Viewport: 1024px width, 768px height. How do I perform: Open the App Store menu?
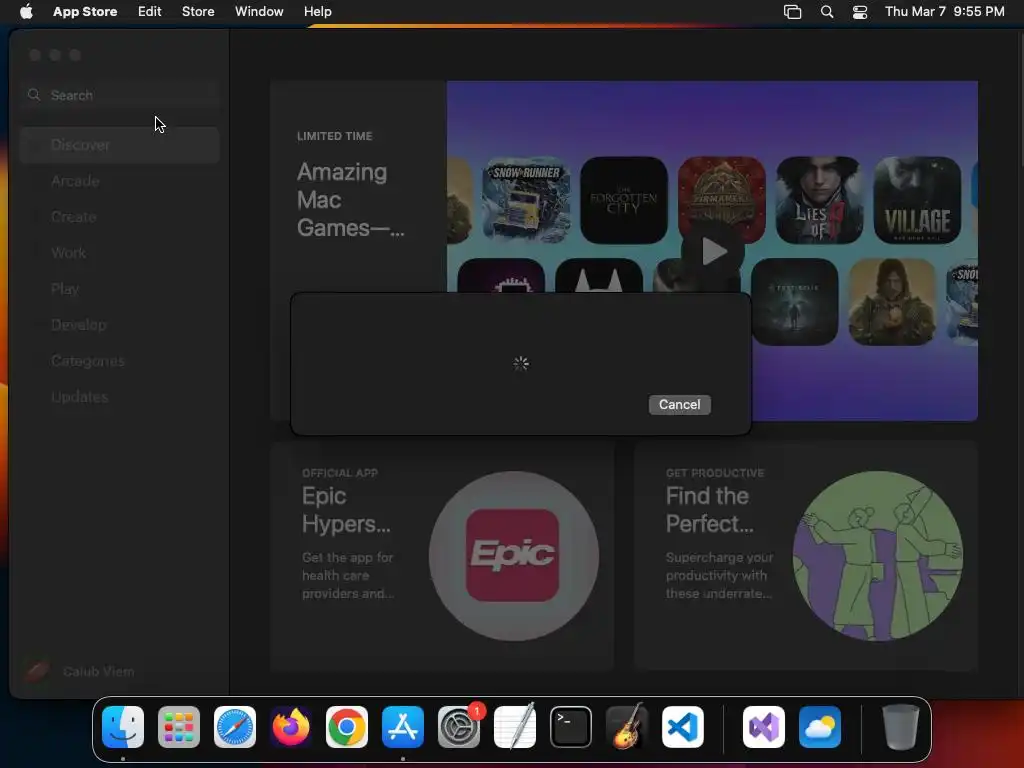coord(85,11)
